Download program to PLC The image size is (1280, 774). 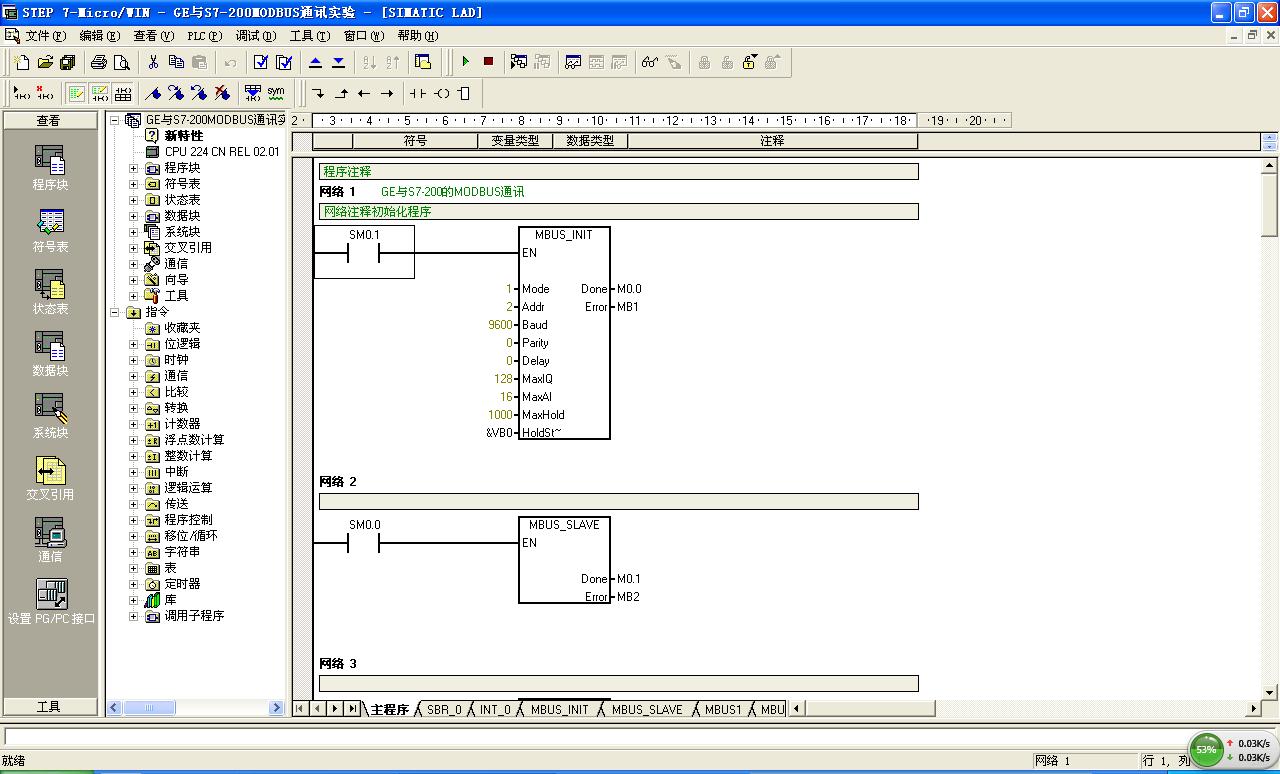click(338, 62)
